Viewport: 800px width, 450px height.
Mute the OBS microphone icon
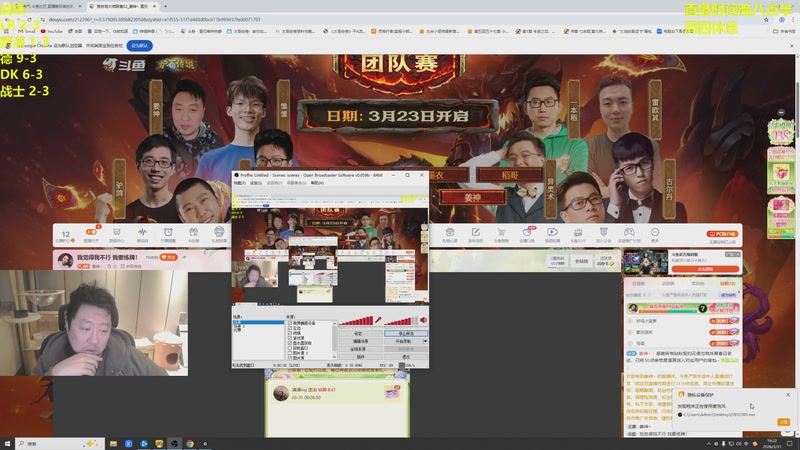click(378, 320)
